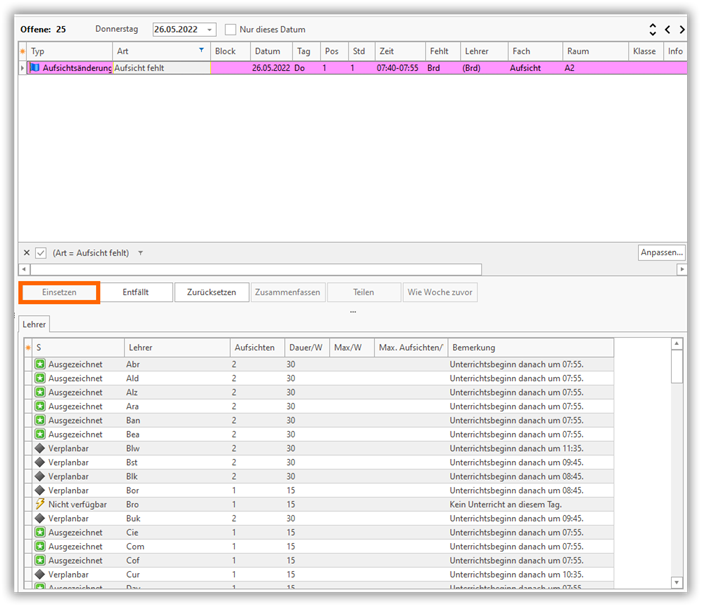Go to the next day with the right arrow
Image resolution: width=701 pixels, height=606 pixels.
(682, 30)
